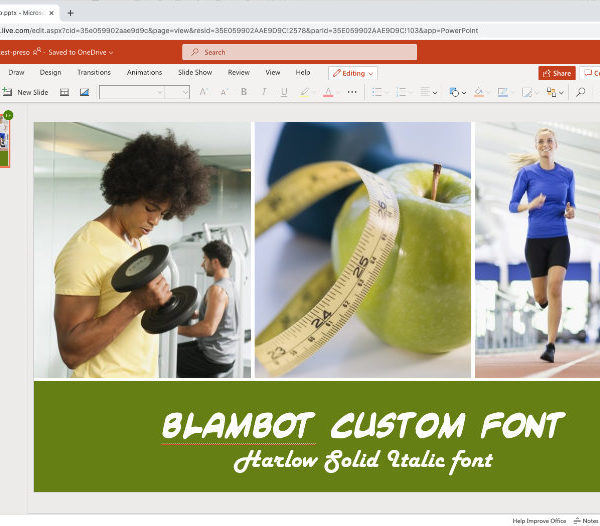
Task: Click the arrange objects icon
Action: (x=551, y=92)
